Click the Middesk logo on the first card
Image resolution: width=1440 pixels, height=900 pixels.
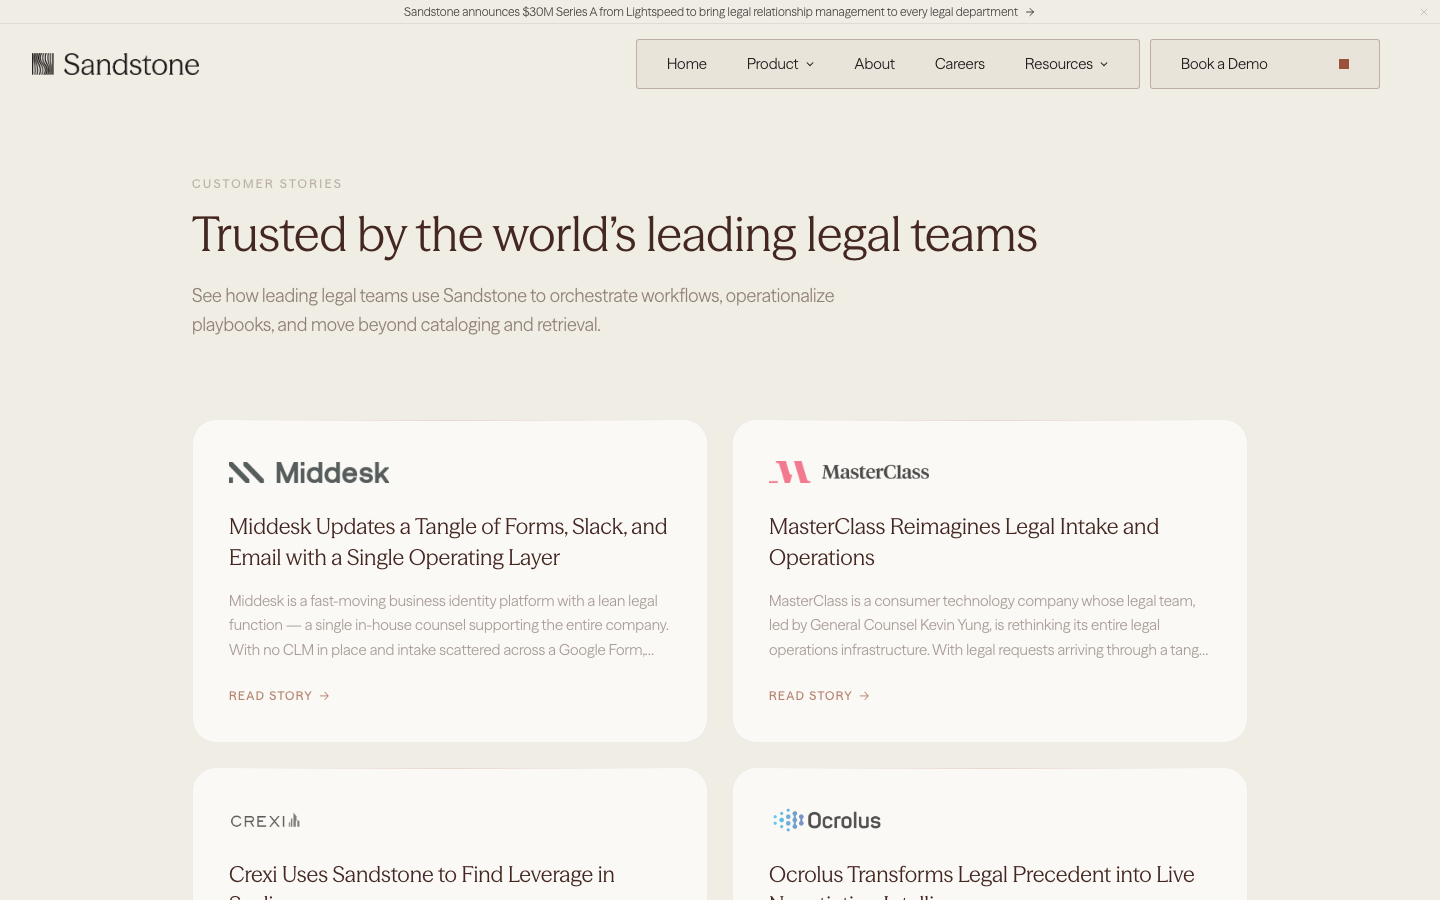309,473
